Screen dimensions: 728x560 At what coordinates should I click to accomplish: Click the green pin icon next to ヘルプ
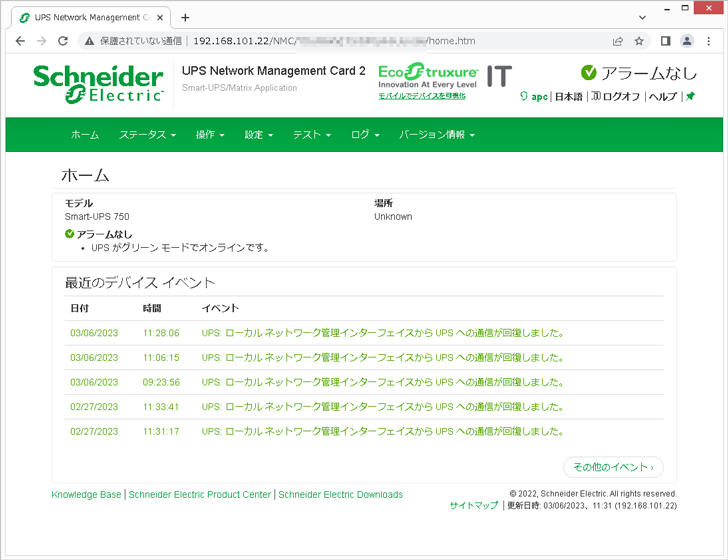point(690,96)
